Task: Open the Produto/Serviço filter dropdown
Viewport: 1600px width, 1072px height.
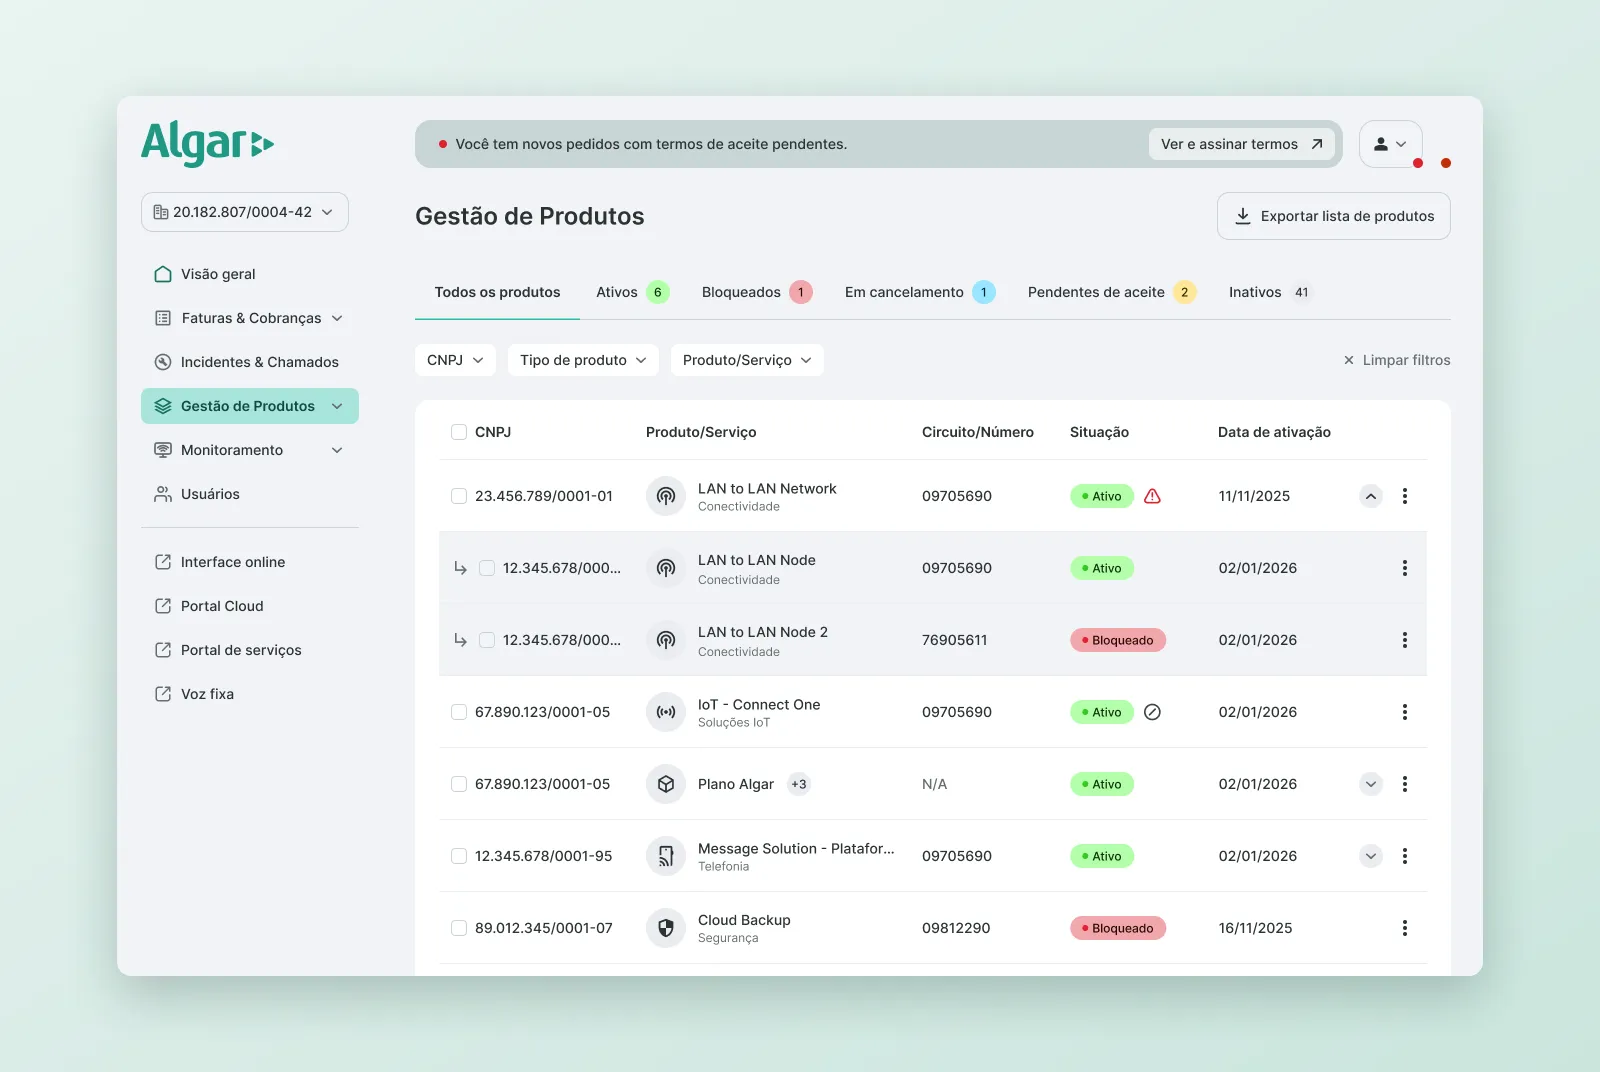Action: (747, 360)
